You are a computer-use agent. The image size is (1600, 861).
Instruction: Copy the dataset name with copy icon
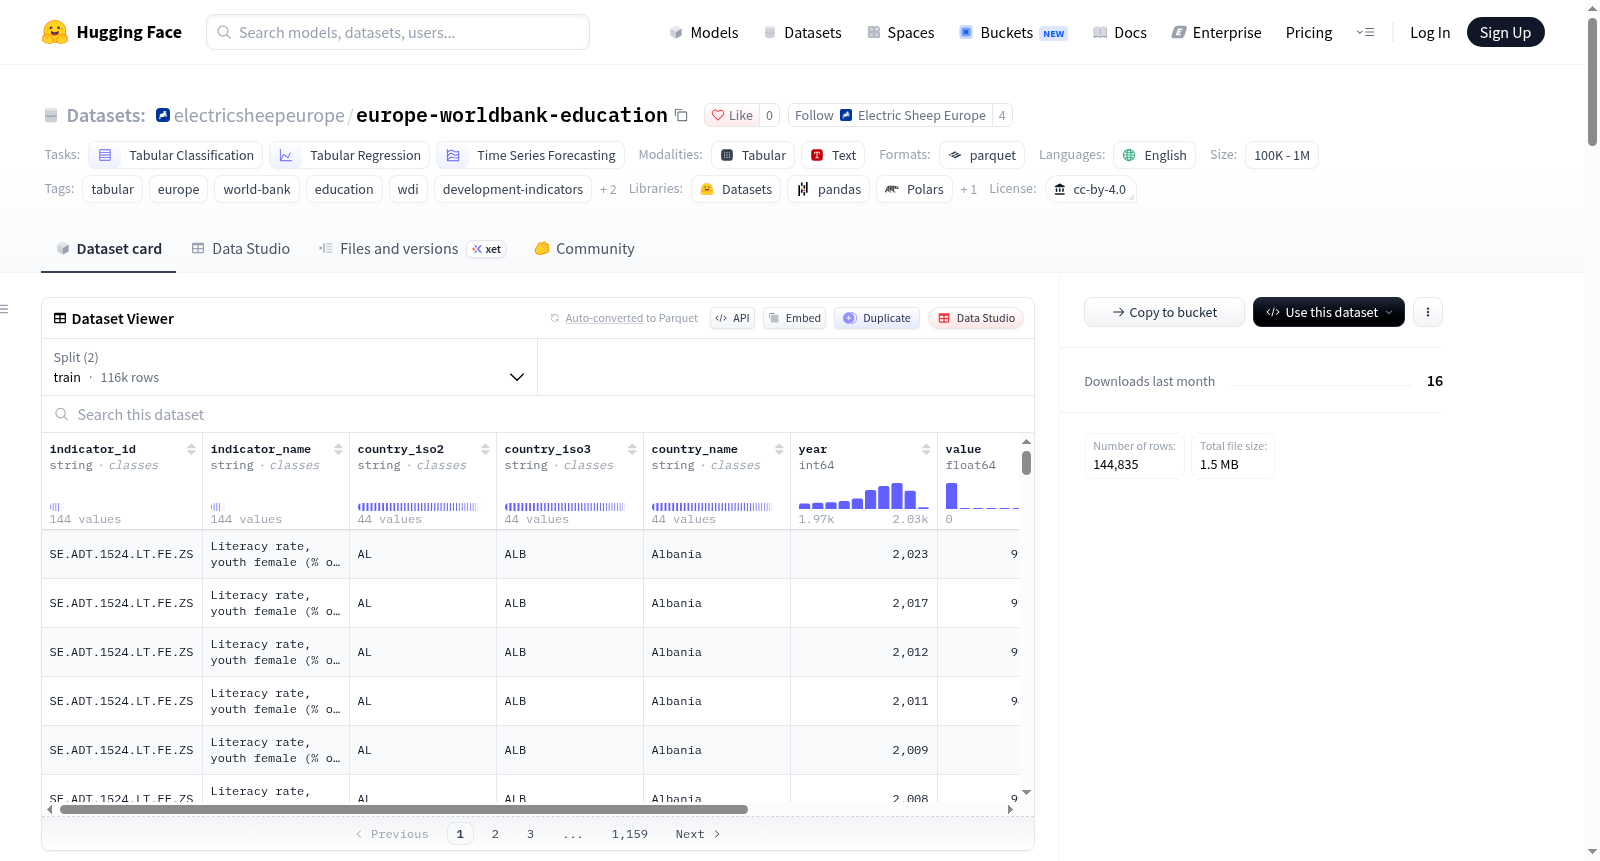pos(681,115)
